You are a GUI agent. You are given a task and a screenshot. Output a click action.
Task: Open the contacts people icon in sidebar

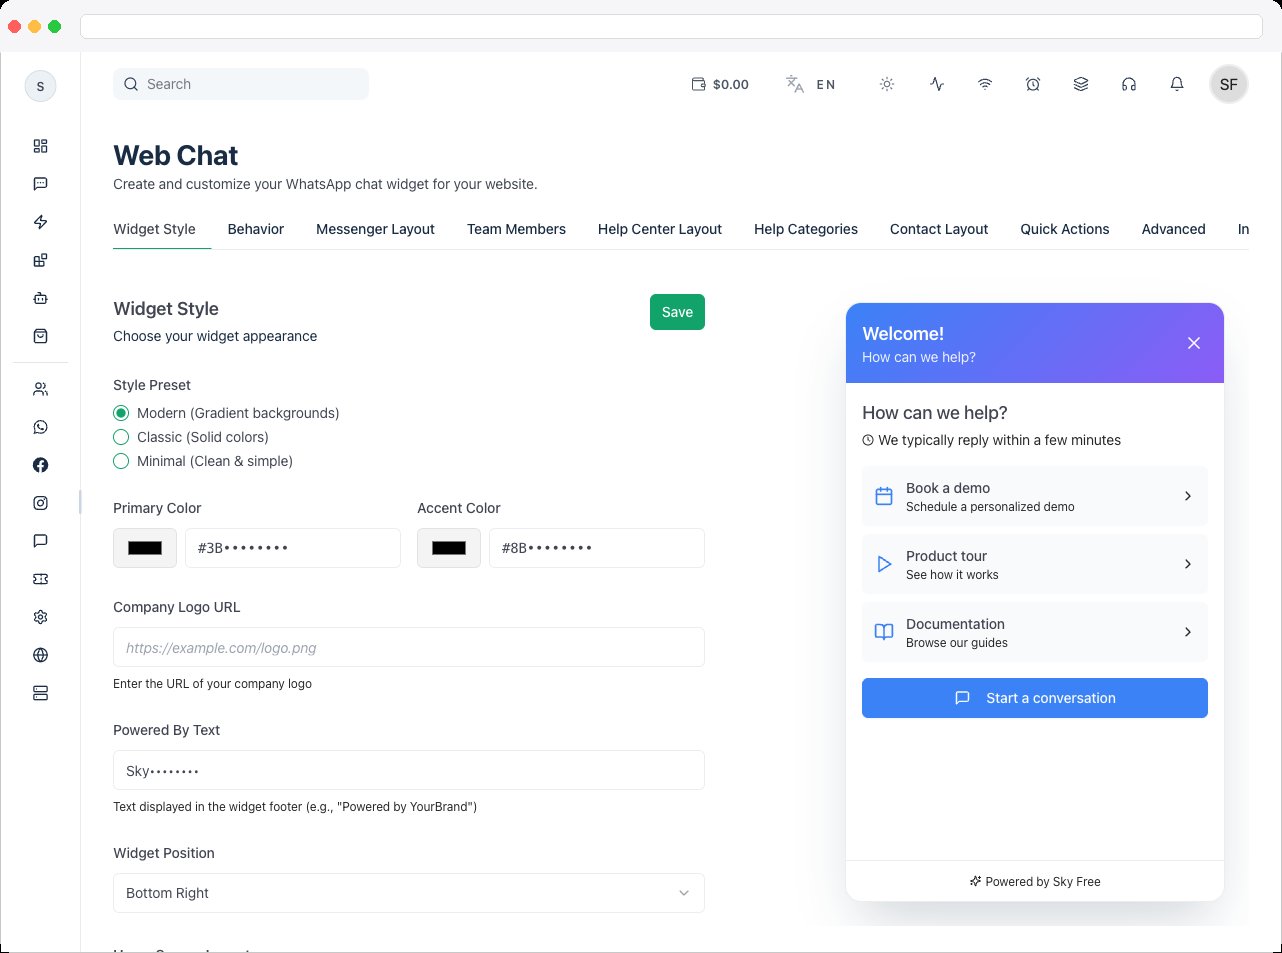(x=40, y=389)
